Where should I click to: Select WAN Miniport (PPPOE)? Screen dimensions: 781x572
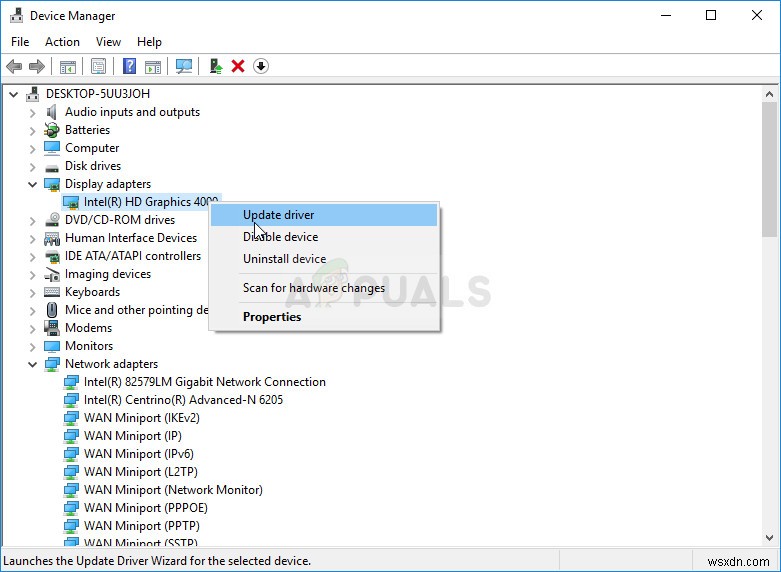(145, 507)
